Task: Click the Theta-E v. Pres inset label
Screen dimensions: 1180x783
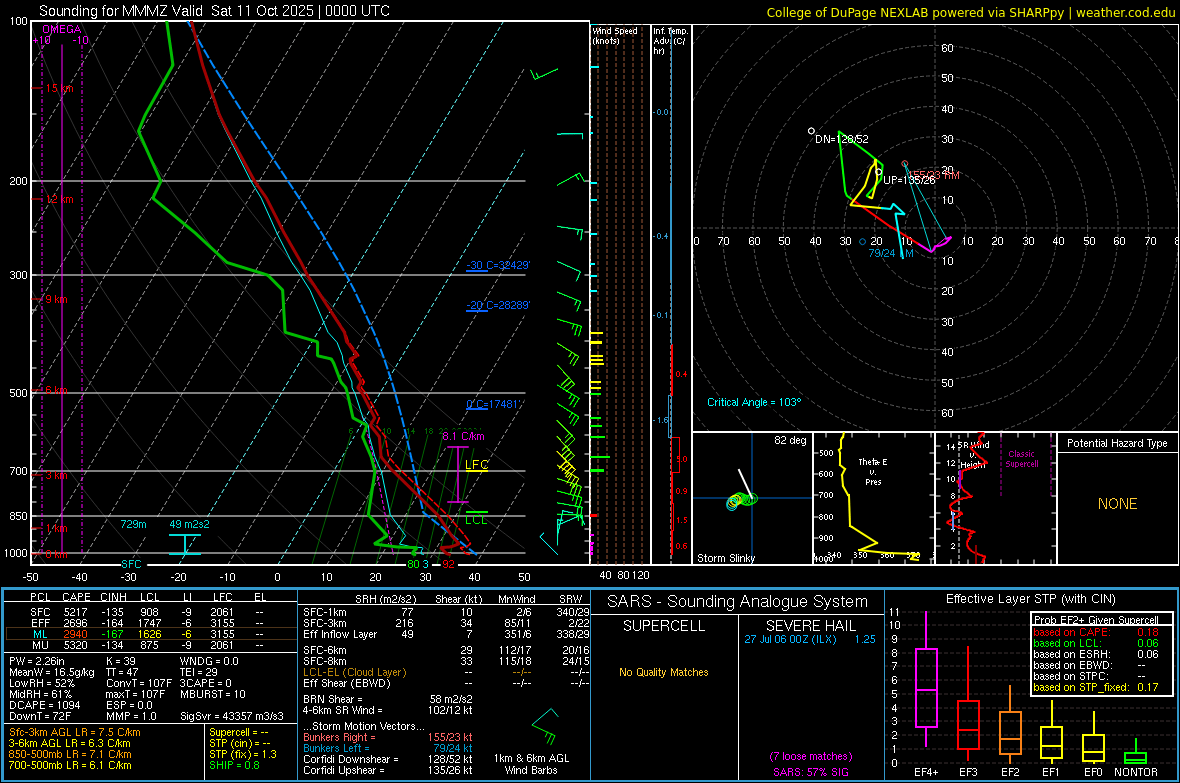Action: pos(873,471)
